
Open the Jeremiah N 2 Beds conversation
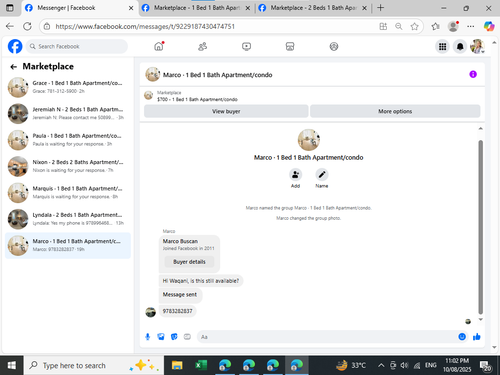(x=68, y=113)
